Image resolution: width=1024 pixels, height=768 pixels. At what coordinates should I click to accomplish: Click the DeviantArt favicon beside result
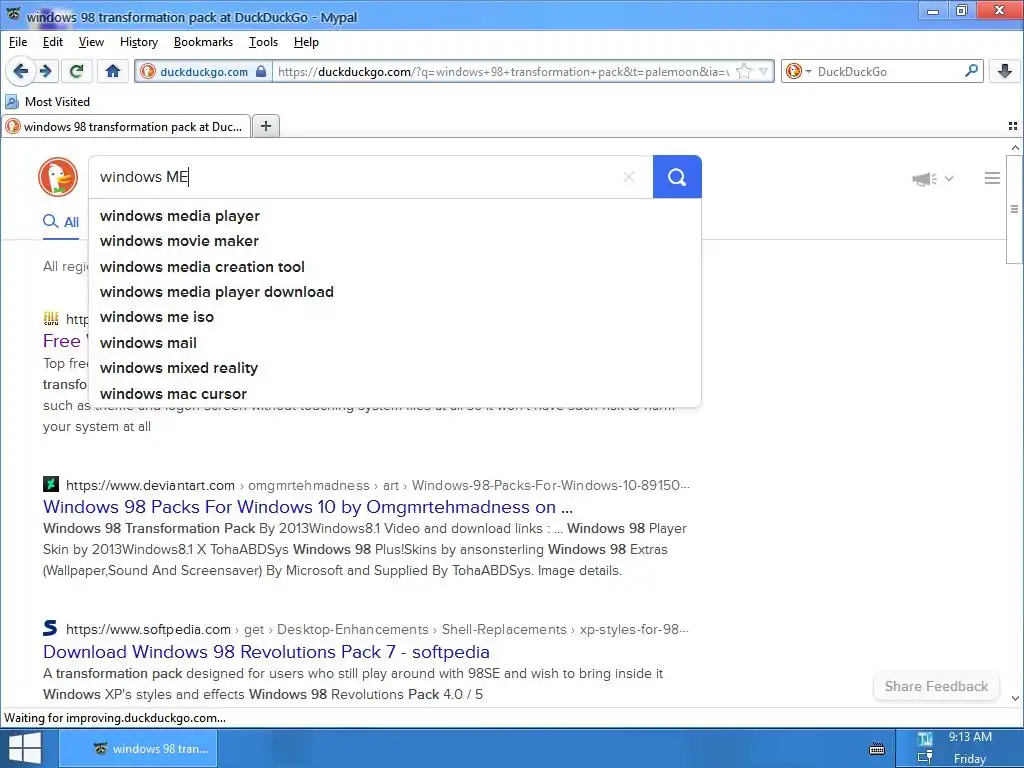point(51,484)
